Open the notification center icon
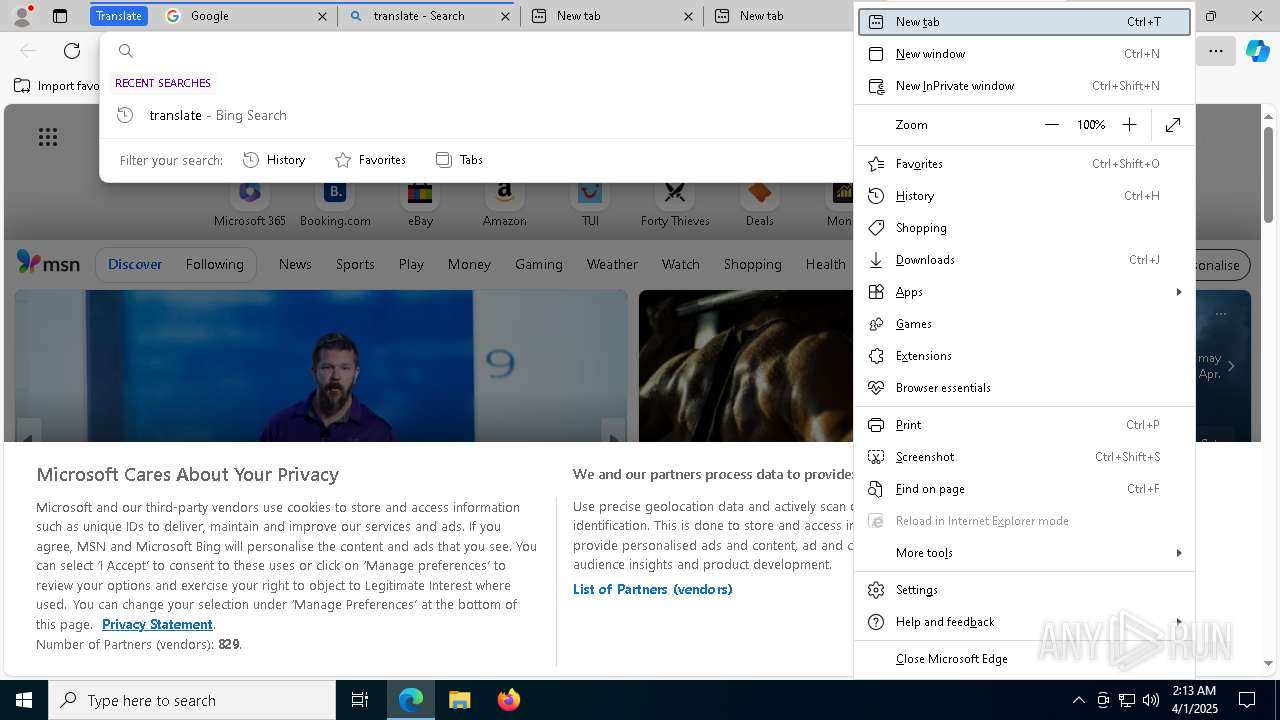Viewport: 1280px width, 720px height. pos(1247,700)
